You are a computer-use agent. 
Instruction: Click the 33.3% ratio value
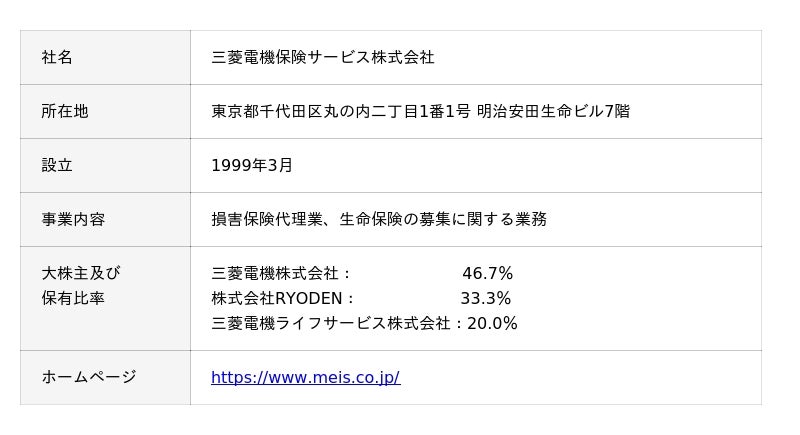(486, 298)
